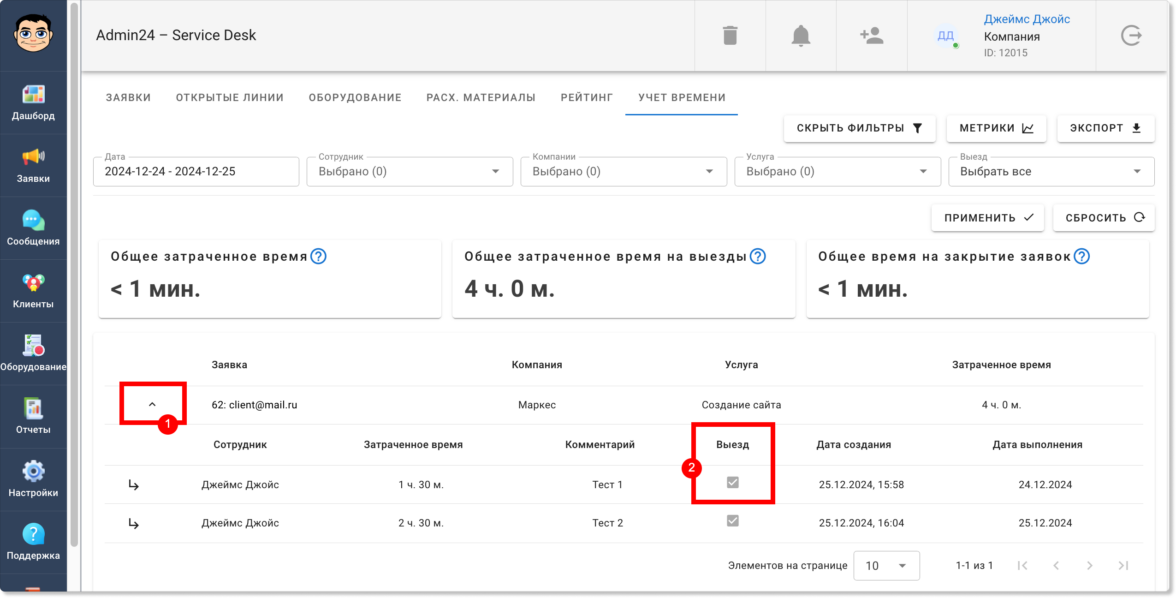This screenshot has height=598, width=1176.
Task: Switch to the Оборудование tab
Action: 354,98
